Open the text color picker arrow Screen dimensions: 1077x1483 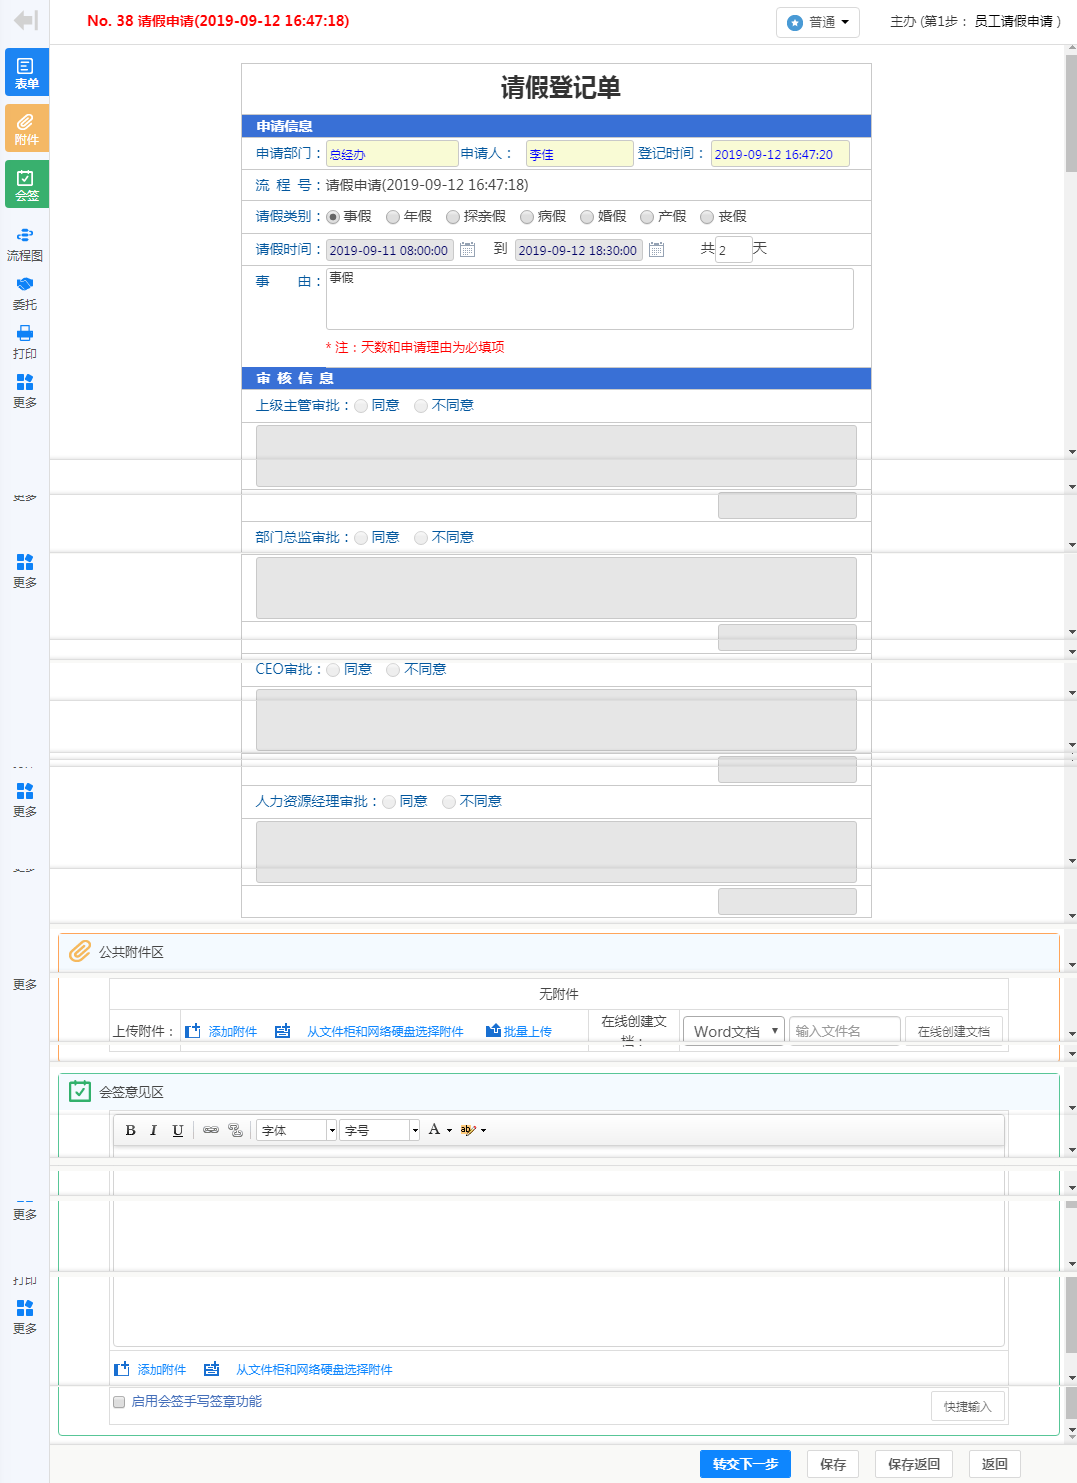pos(449,1130)
